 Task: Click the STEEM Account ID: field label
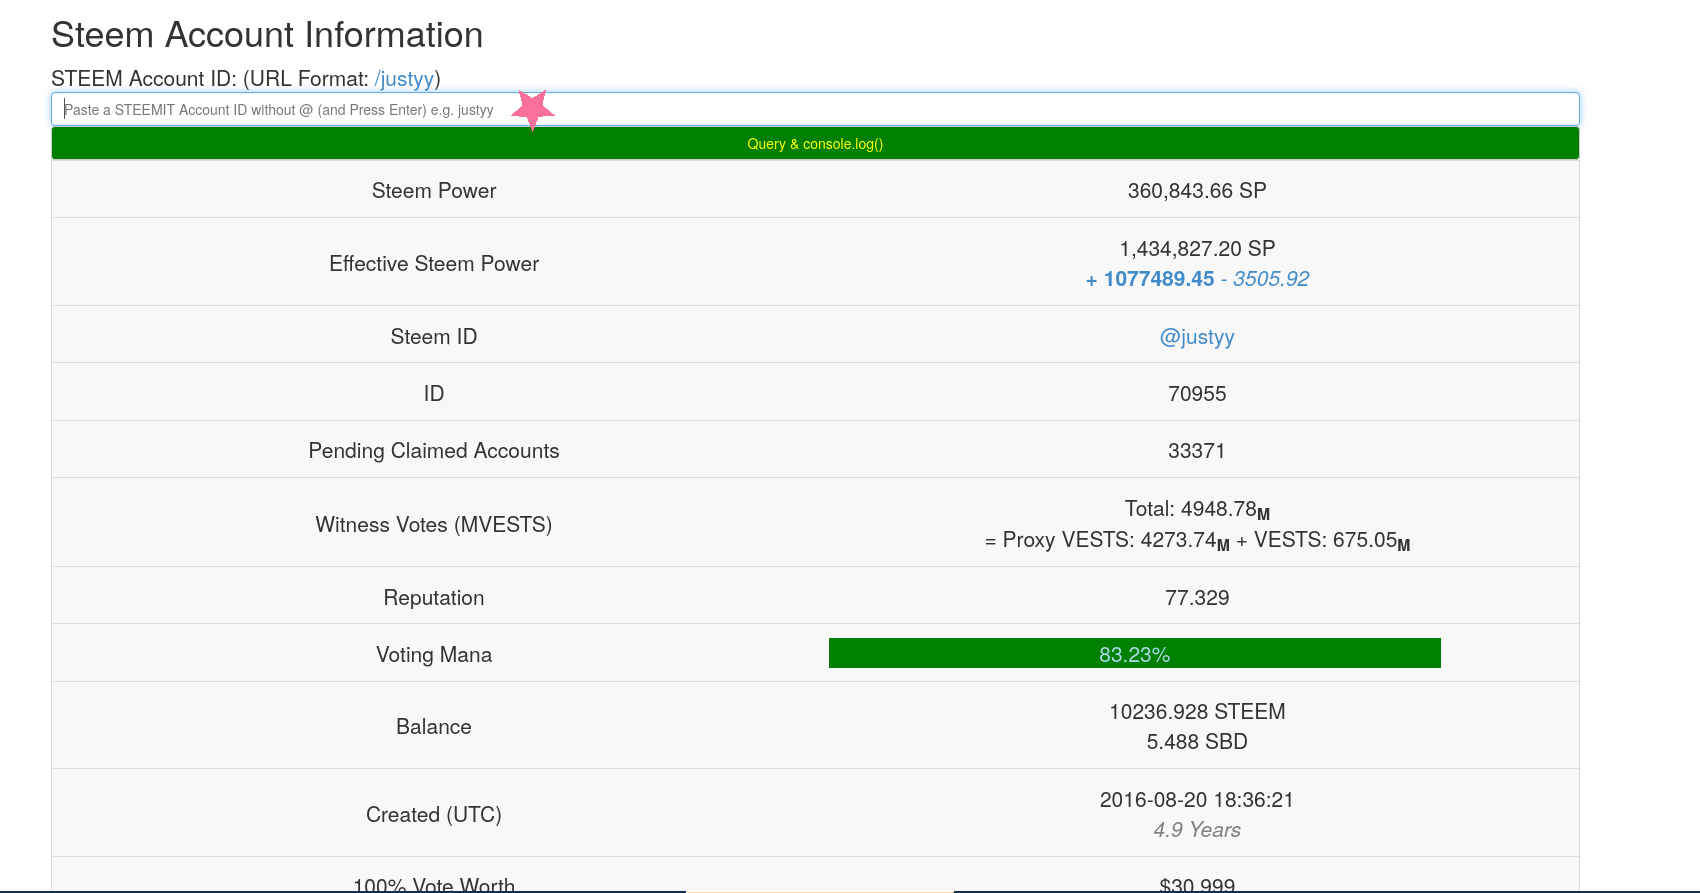[x=144, y=79]
